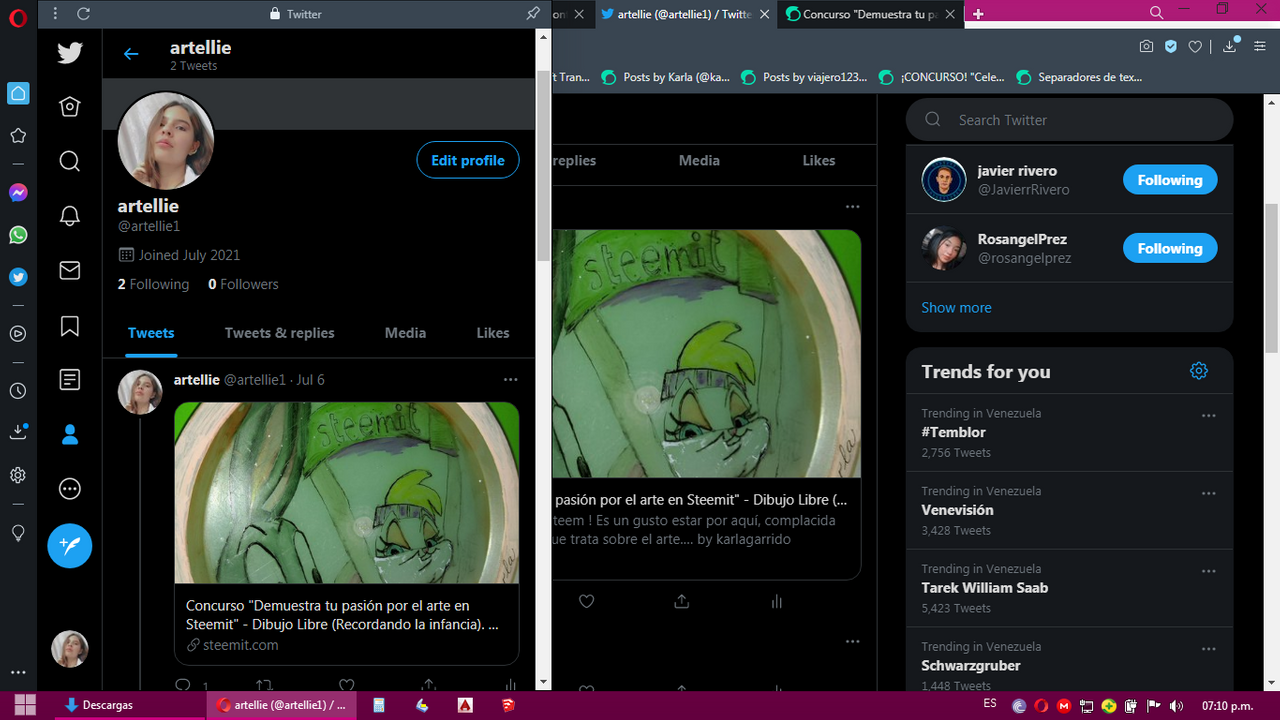
Task: Open the Profile person icon in Twitter panel
Action: click(70, 435)
